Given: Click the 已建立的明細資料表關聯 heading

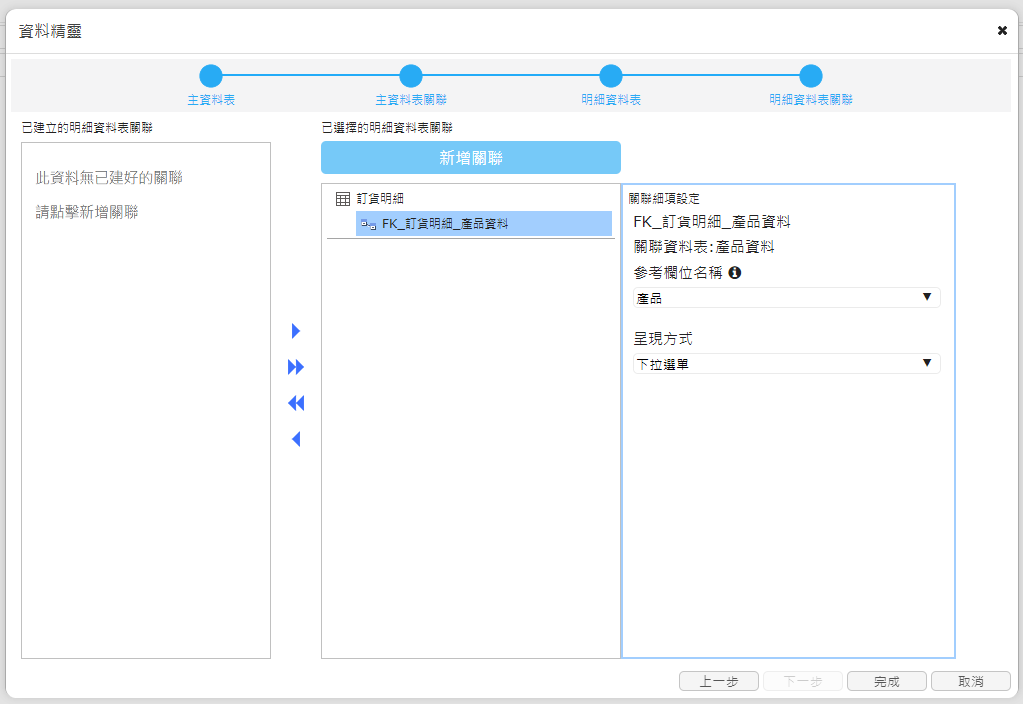Looking at the screenshot, I should click(87, 128).
